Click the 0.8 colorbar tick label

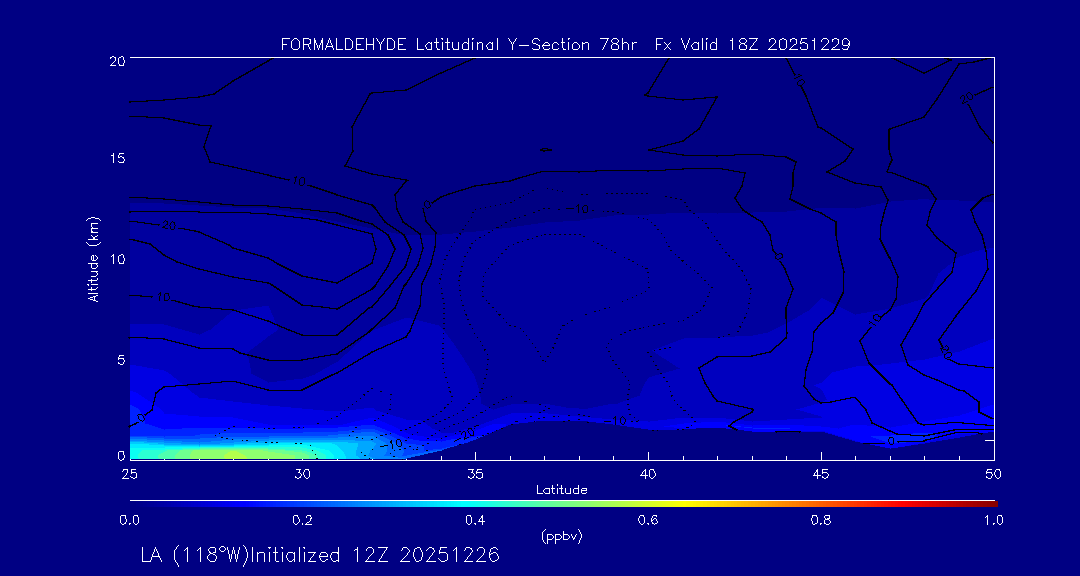click(821, 520)
